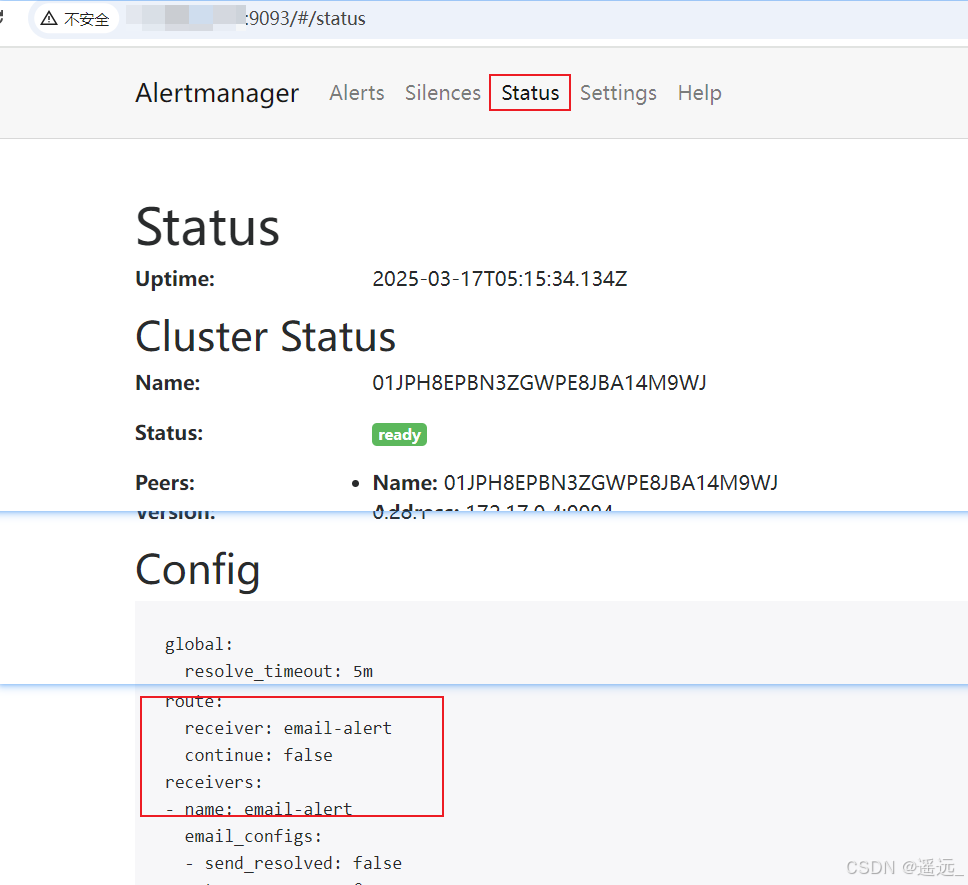Click the receiver: email-alert config line
Image resolution: width=968 pixels, height=885 pixels.
[288, 728]
